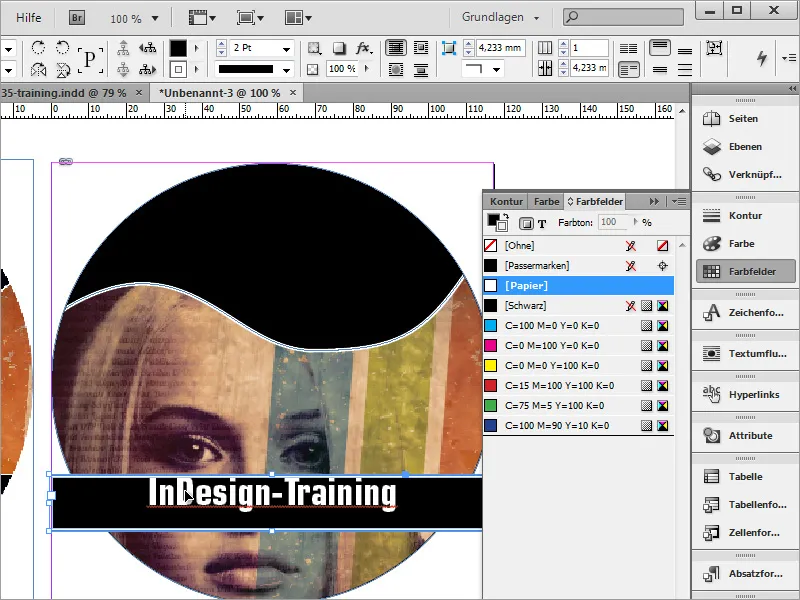The width and height of the screenshot is (800, 600).
Task: Open zoom level dropdown 100 %
Action: point(155,18)
